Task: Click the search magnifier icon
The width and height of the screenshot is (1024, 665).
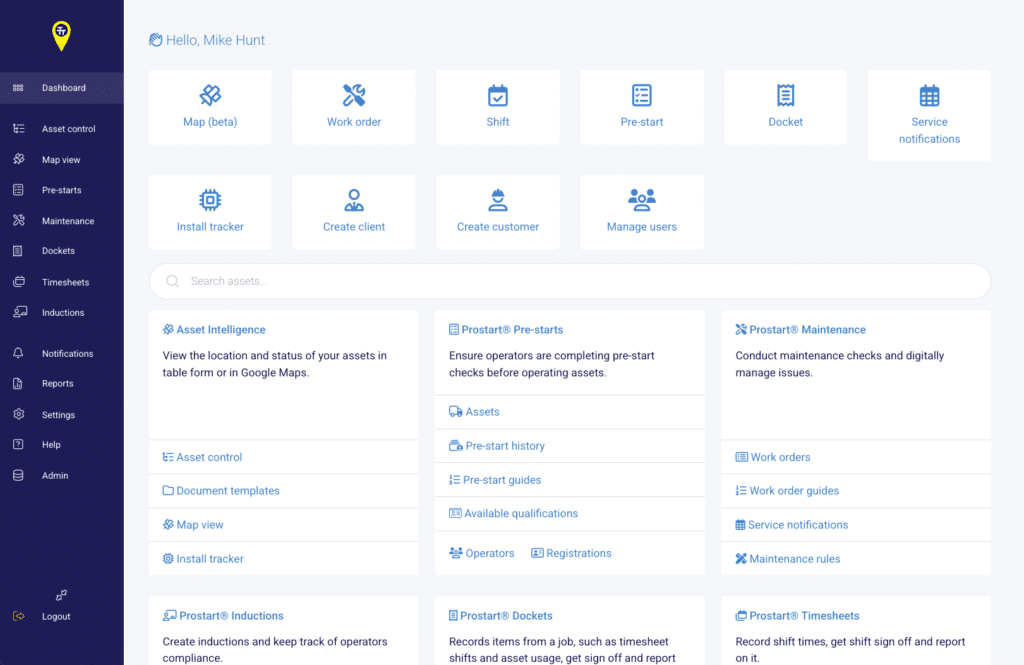Action: coord(172,281)
